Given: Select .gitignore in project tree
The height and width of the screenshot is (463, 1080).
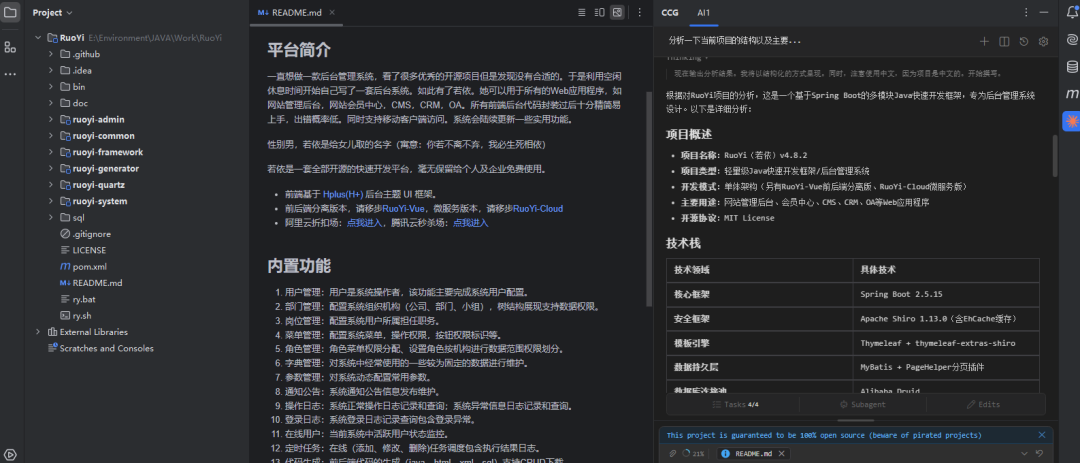Looking at the screenshot, I should (85, 234).
